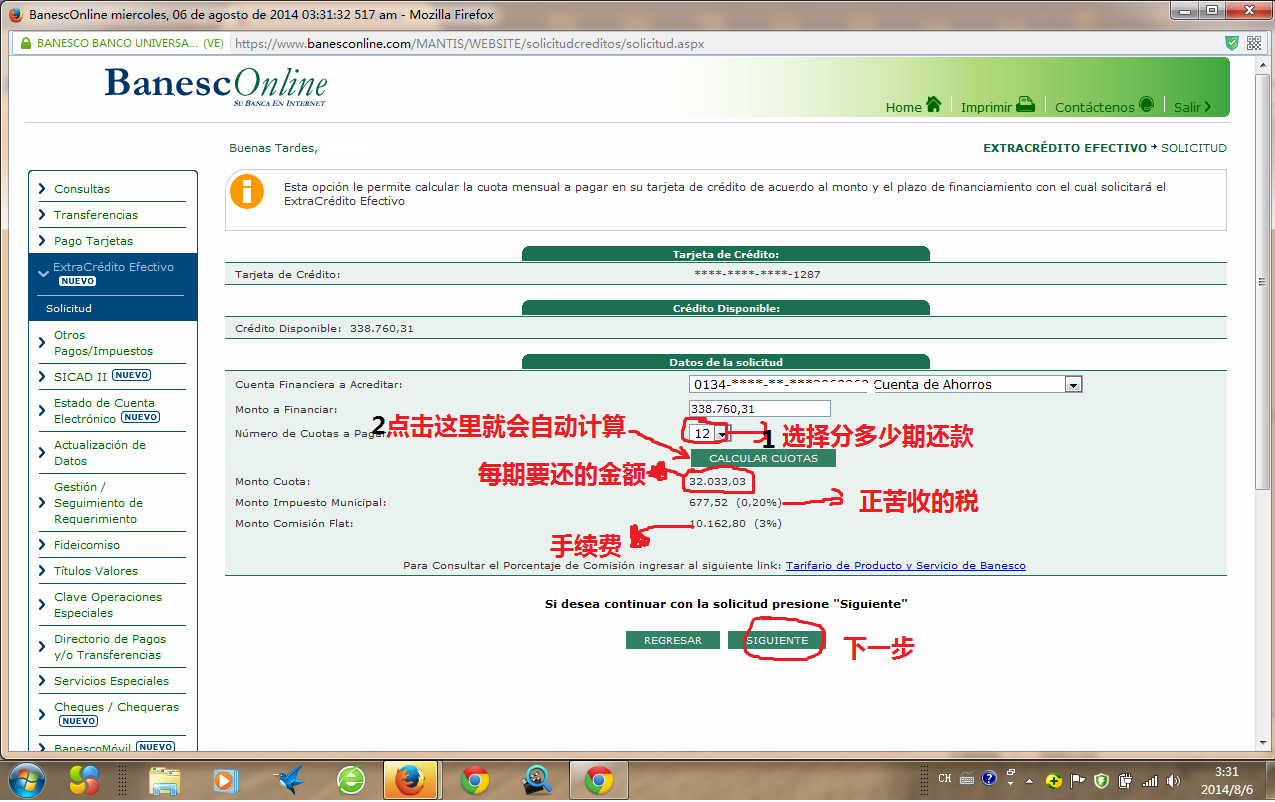The image size is (1275, 802).
Task: Click the Action Center flag tray icon
Action: pos(1078,780)
